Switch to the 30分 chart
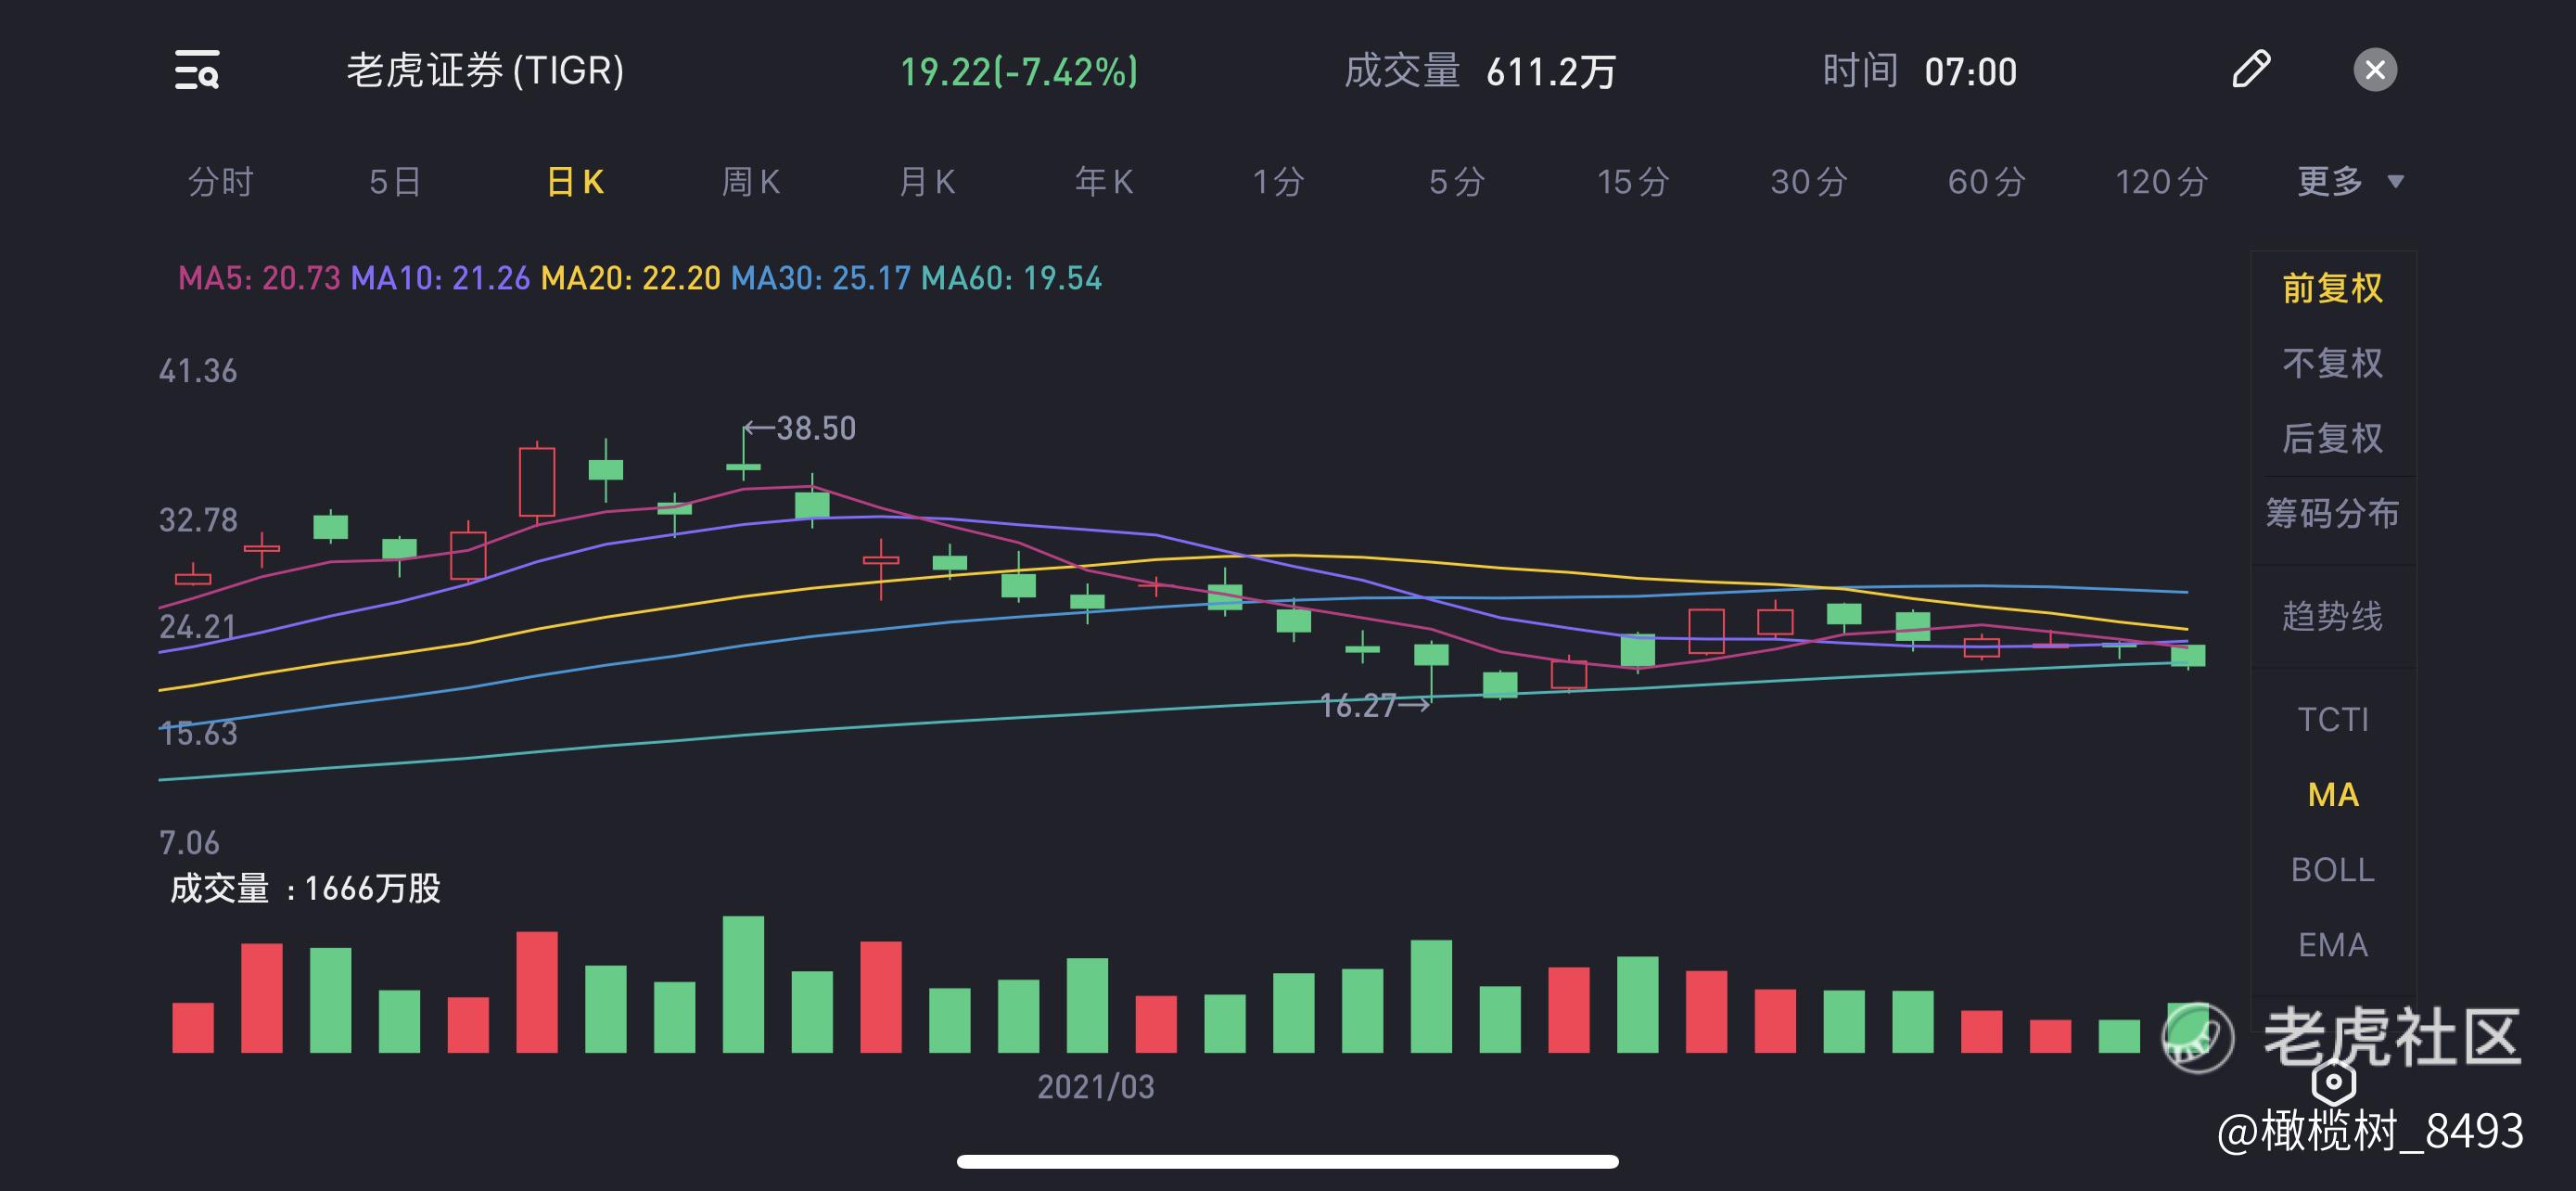Screen dimensions: 2576x1191 [x=1809, y=182]
